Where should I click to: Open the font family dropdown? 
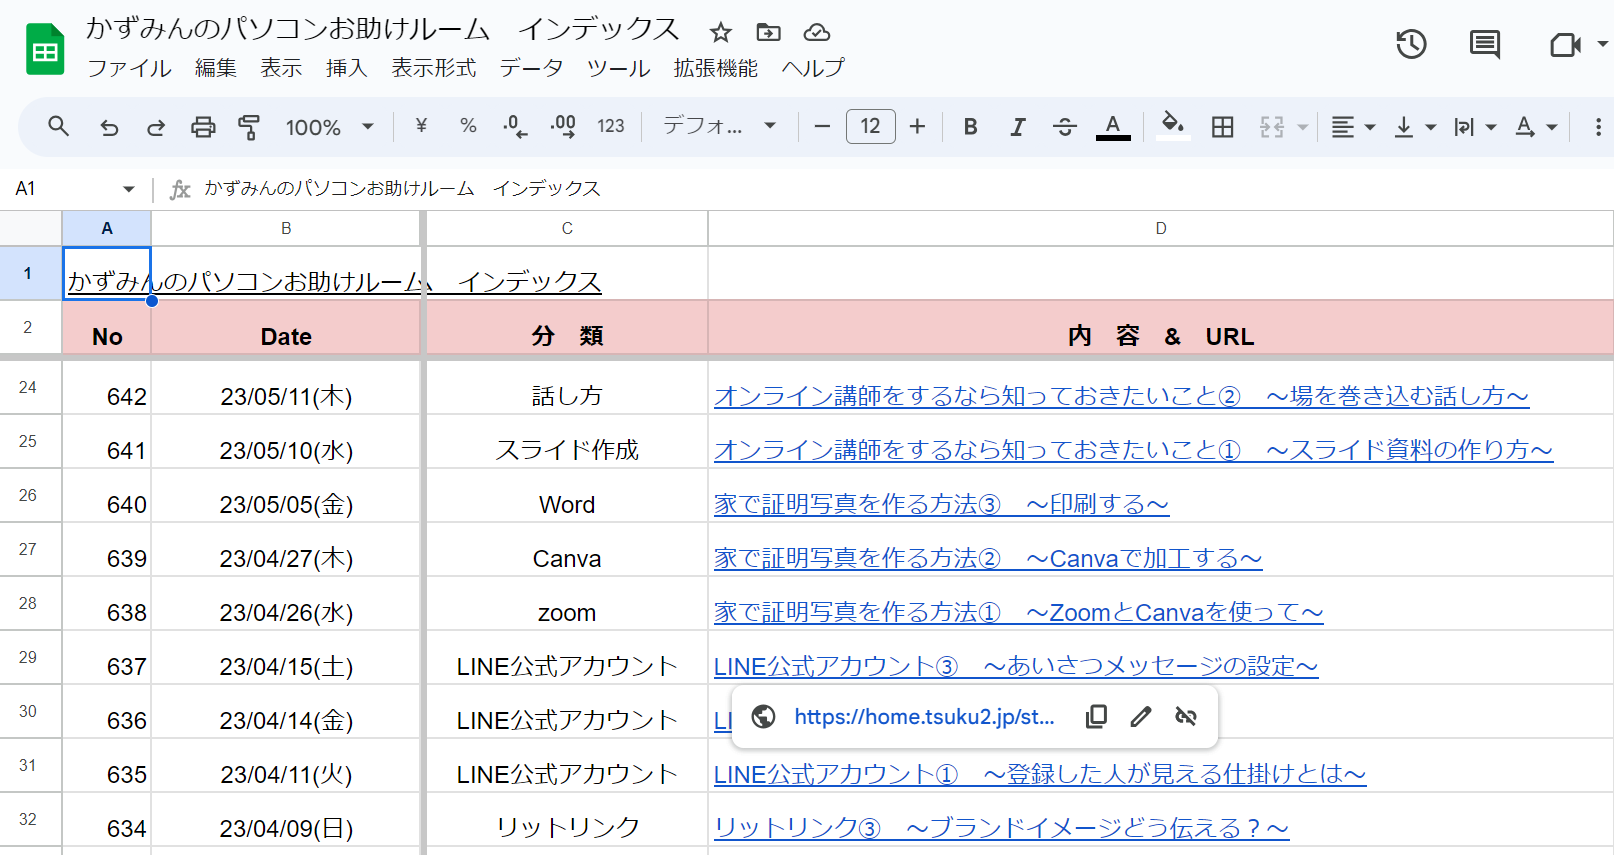point(719,126)
